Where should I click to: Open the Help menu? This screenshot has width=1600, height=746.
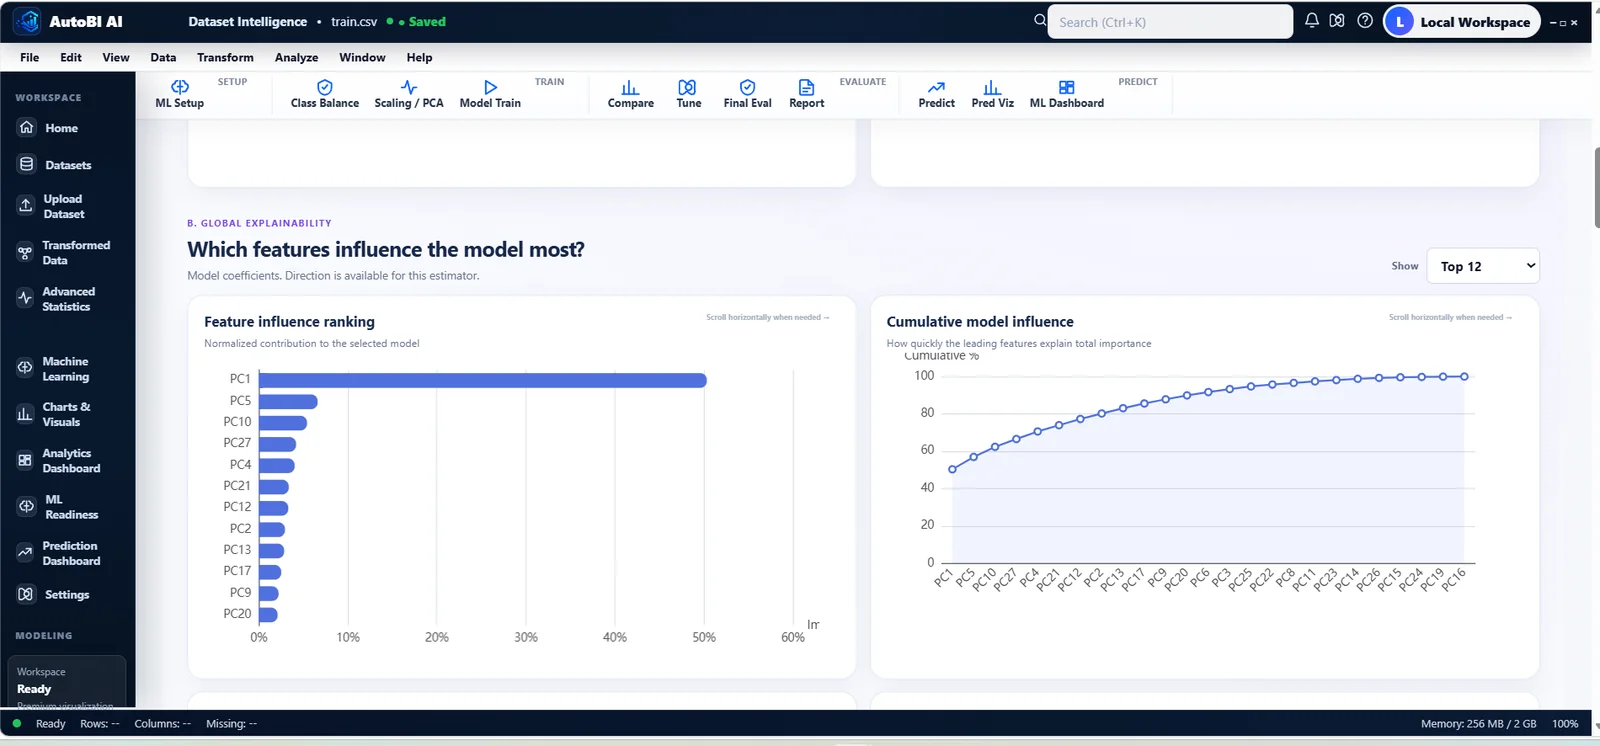coord(420,58)
